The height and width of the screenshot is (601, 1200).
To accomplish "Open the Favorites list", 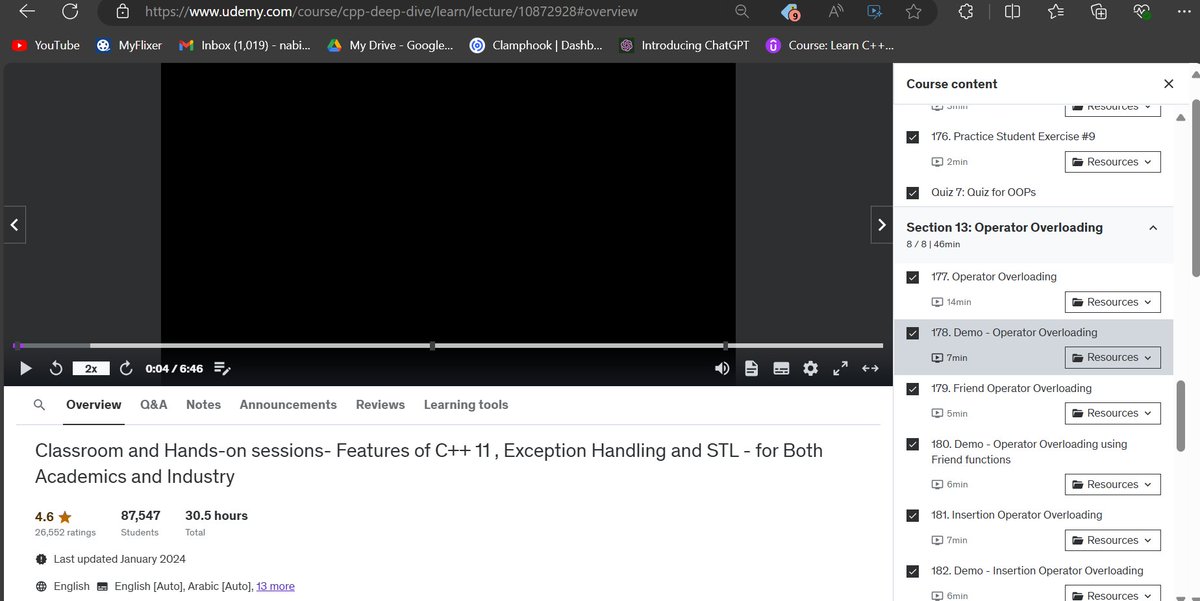I will 1057,12.
